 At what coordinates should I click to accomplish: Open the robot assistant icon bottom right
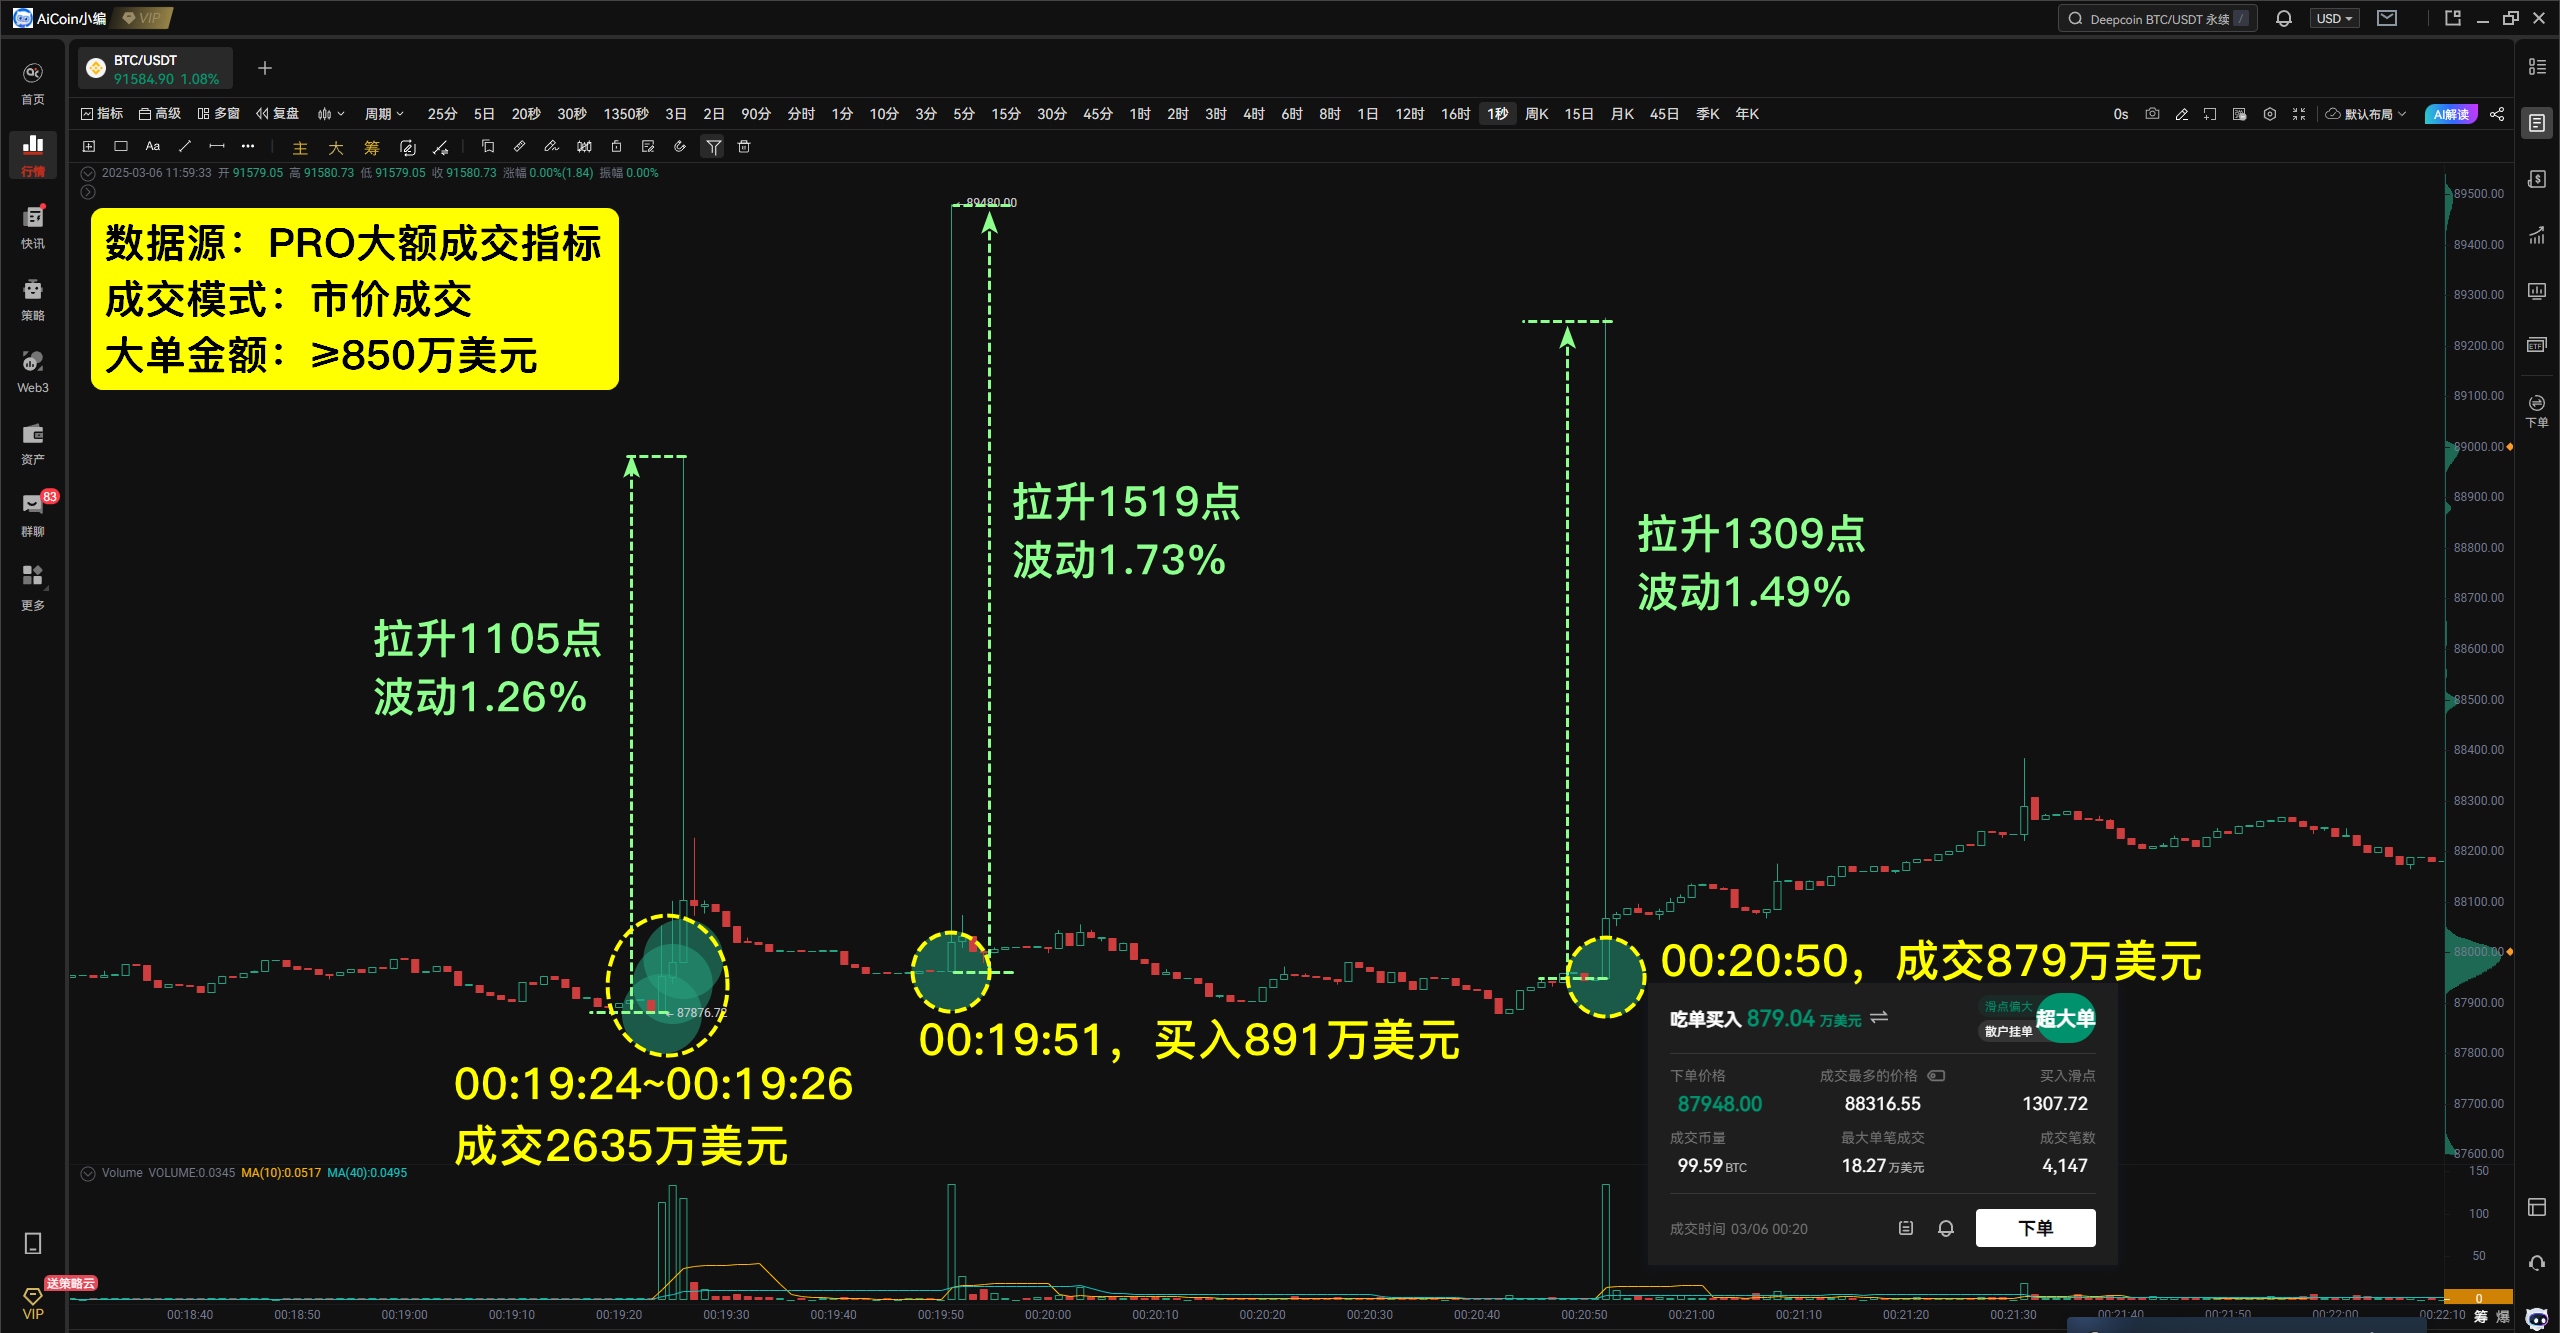click(2537, 1319)
